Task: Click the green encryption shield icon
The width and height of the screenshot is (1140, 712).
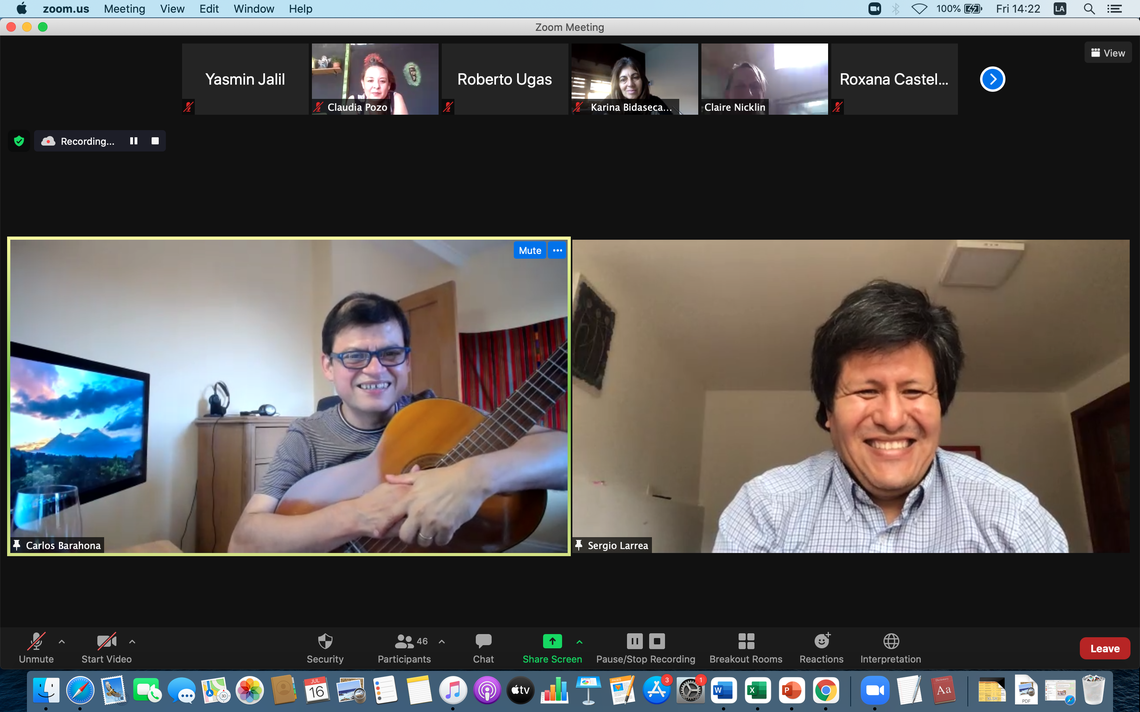Action: pos(19,141)
